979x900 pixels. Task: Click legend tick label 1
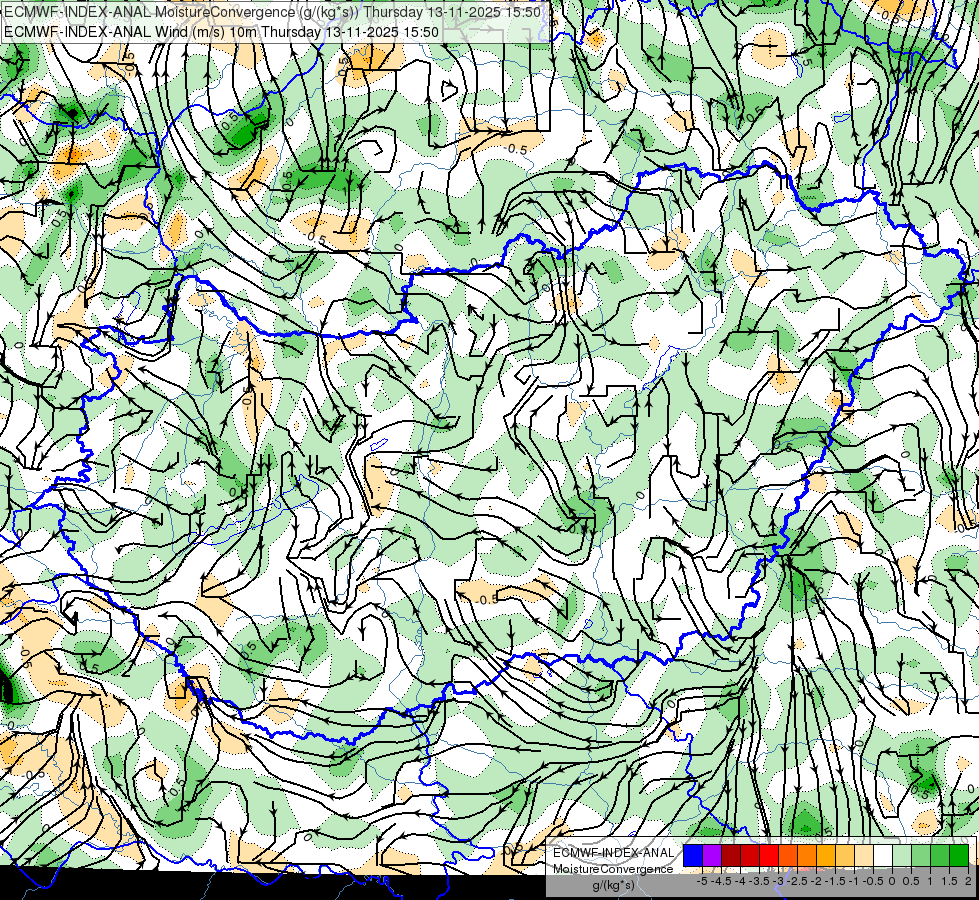[x=930, y=881]
